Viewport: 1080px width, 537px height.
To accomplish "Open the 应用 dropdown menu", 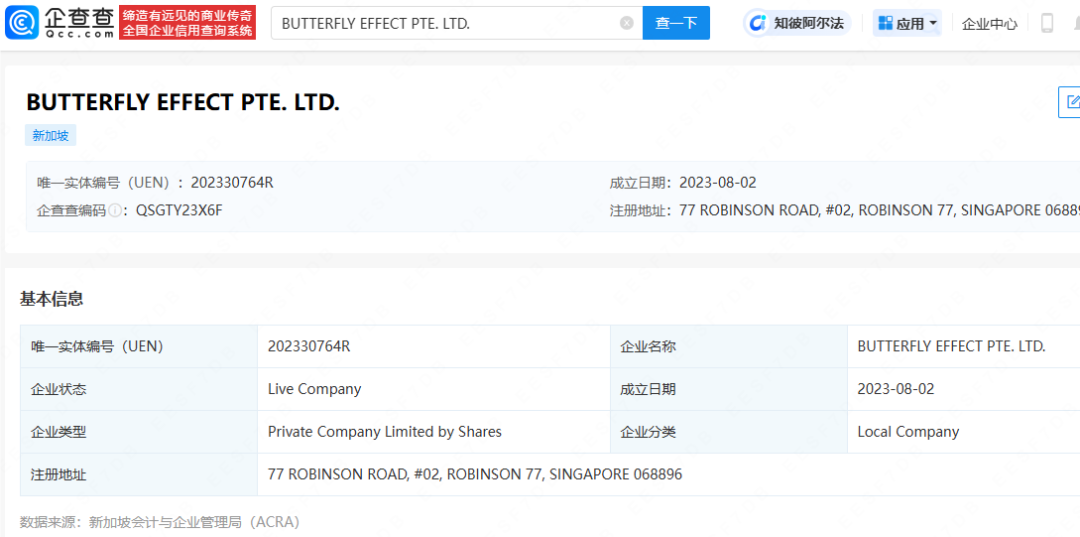I will [x=907, y=23].
